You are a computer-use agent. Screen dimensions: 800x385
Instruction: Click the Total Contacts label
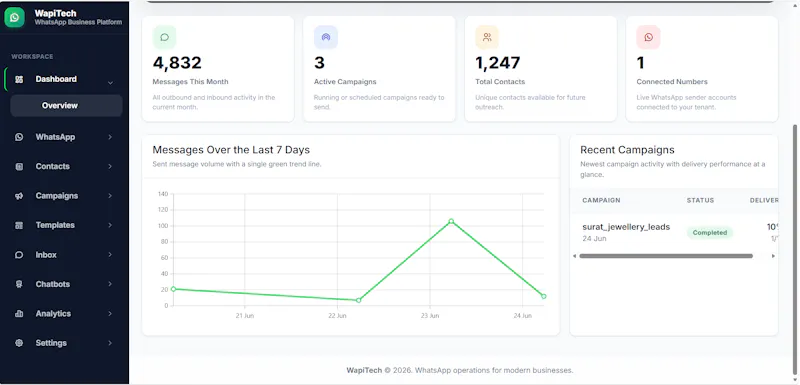pos(500,82)
